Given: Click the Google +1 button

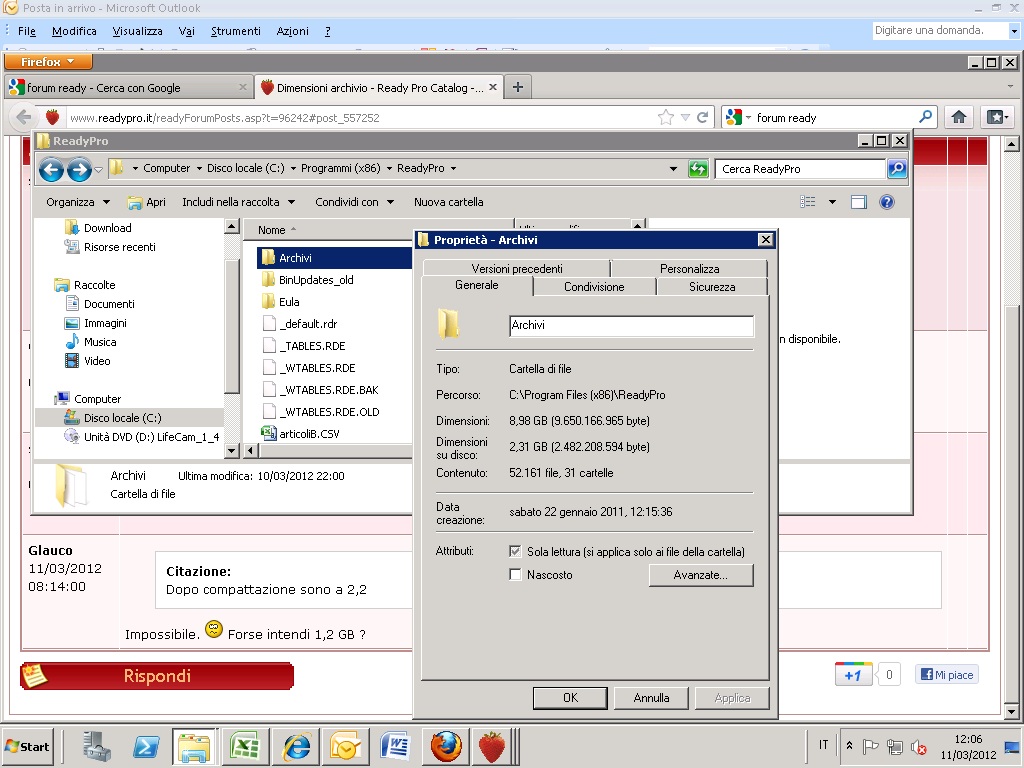Looking at the screenshot, I should (x=853, y=675).
